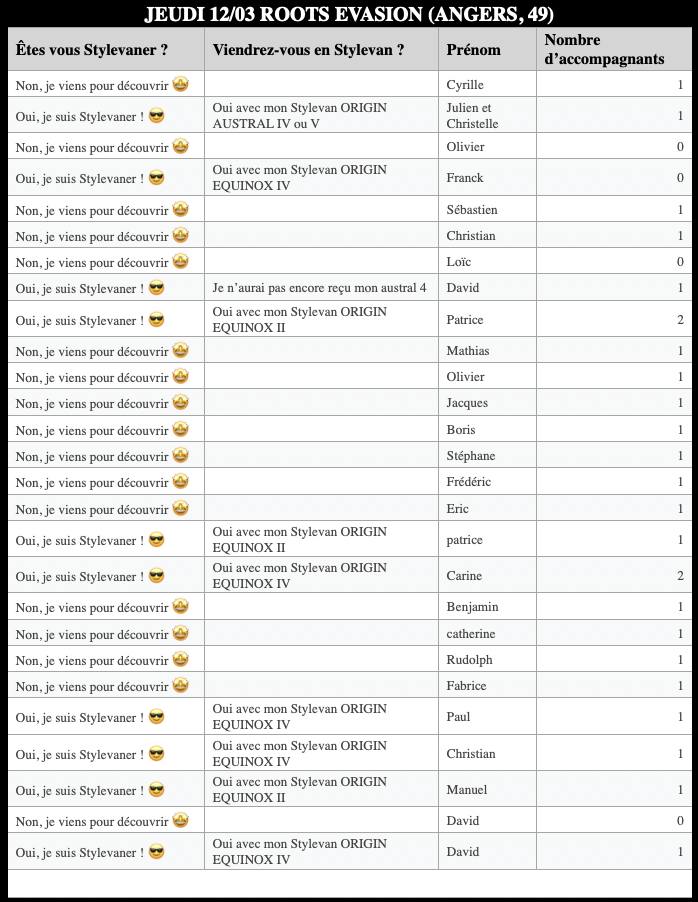
Task: Click the "Je n'aurai pas encore reçu mon austral 4" cell
Action: click(320, 288)
